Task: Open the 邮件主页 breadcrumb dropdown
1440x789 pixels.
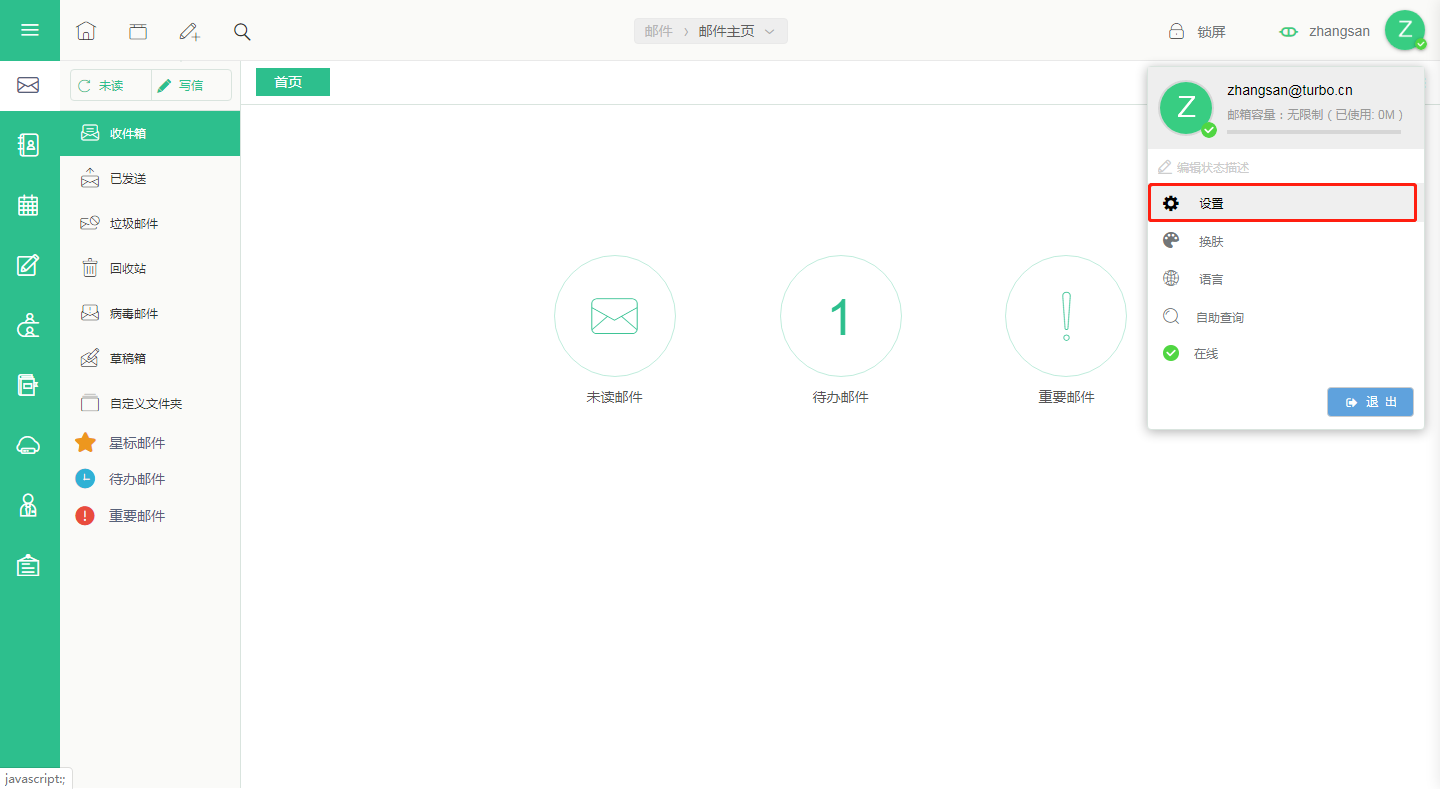Action: 737,31
